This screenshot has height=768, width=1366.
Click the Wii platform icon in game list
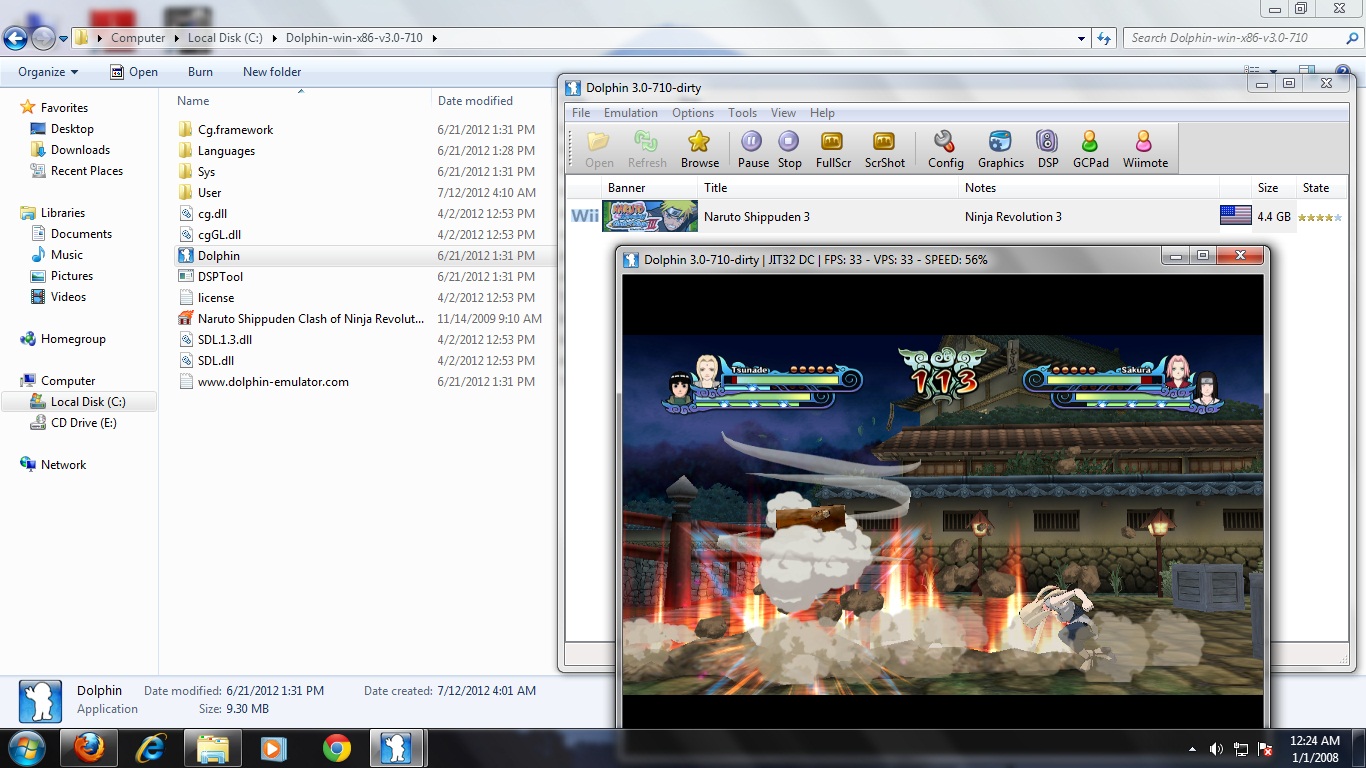coord(584,216)
